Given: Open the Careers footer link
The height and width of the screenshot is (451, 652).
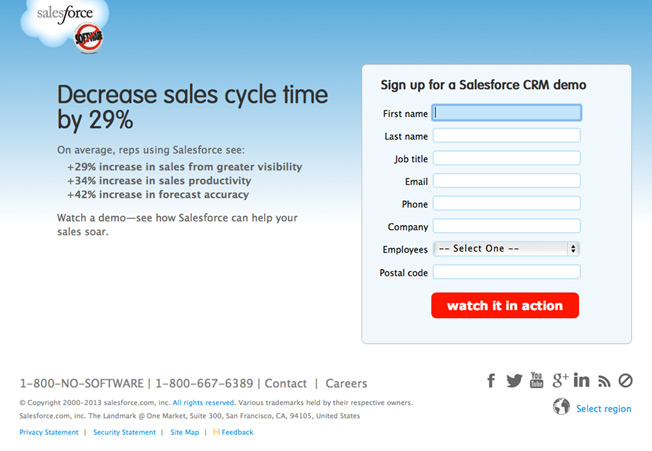Looking at the screenshot, I should click(x=346, y=383).
